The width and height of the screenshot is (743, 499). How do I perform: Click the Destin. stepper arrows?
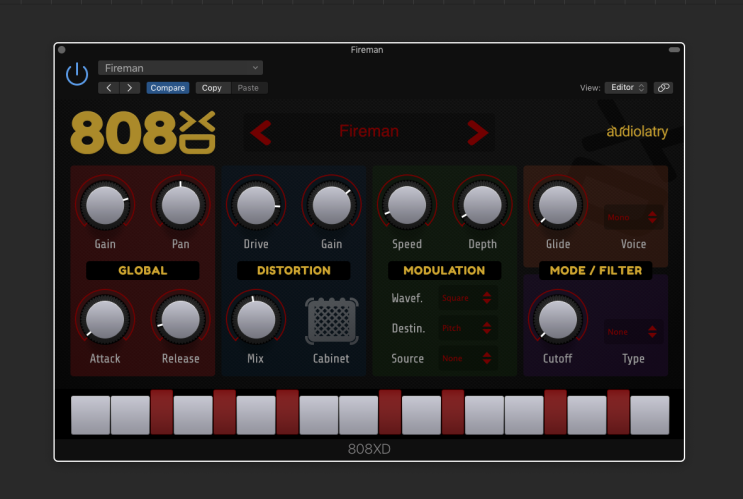point(487,328)
